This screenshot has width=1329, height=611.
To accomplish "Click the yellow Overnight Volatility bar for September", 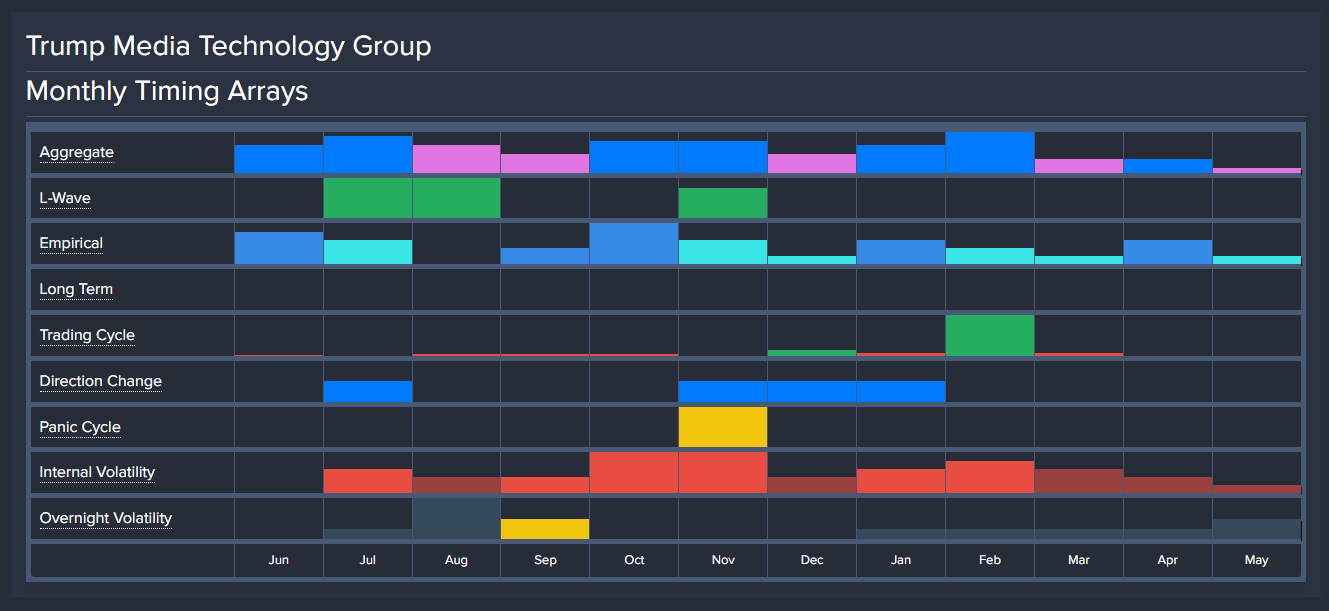I will (x=545, y=529).
